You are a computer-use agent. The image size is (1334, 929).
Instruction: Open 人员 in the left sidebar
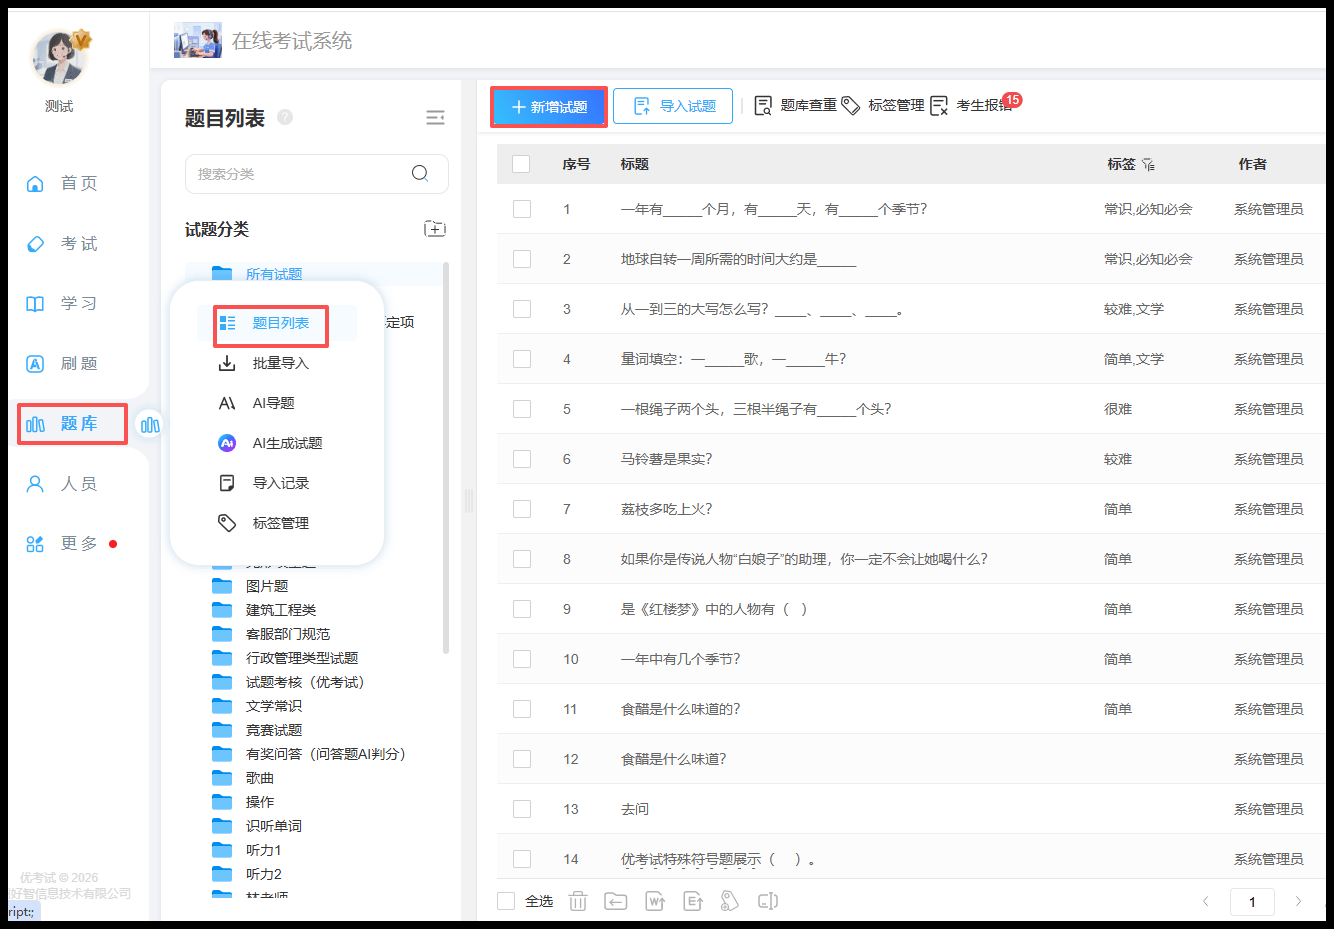(62, 483)
